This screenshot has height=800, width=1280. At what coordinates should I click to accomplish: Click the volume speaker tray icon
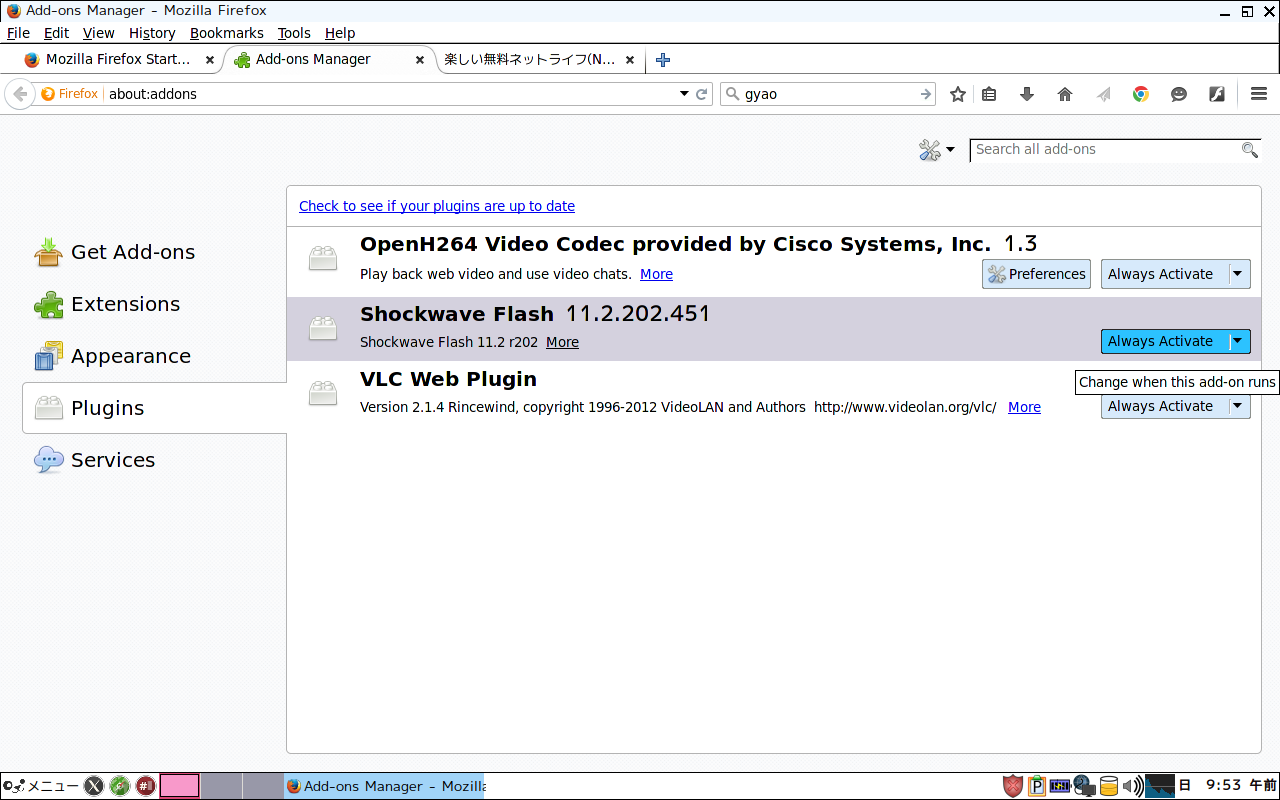pos(1133,786)
